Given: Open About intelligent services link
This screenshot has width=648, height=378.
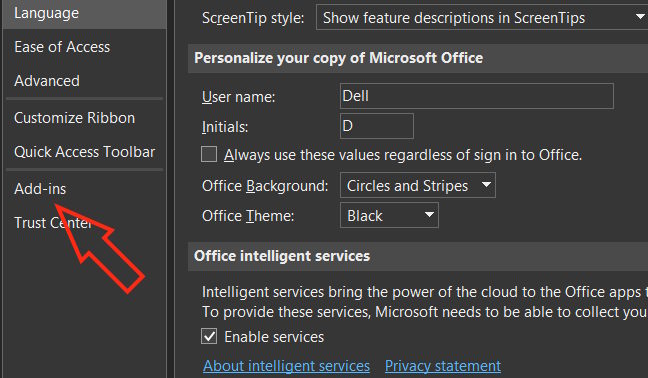Looking at the screenshot, I should pyautogui.click(x=286, y=366).
